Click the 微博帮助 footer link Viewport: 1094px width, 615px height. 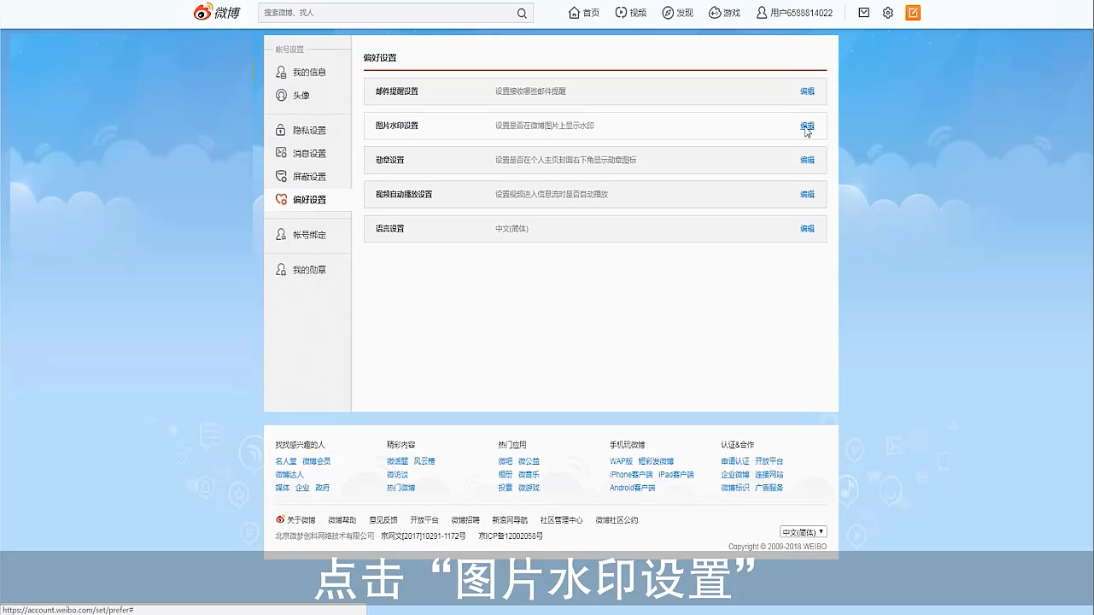(342, 520)
